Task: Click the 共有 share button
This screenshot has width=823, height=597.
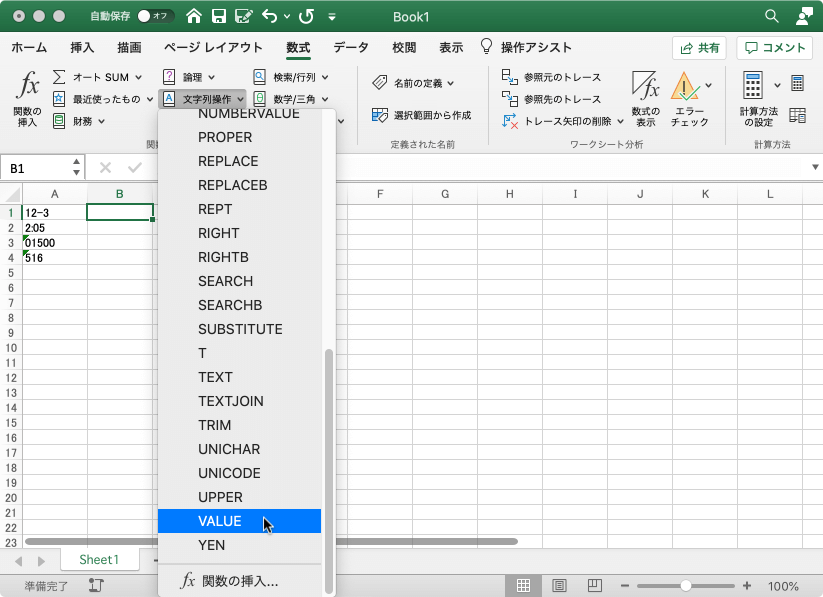Action: point(699,48)
